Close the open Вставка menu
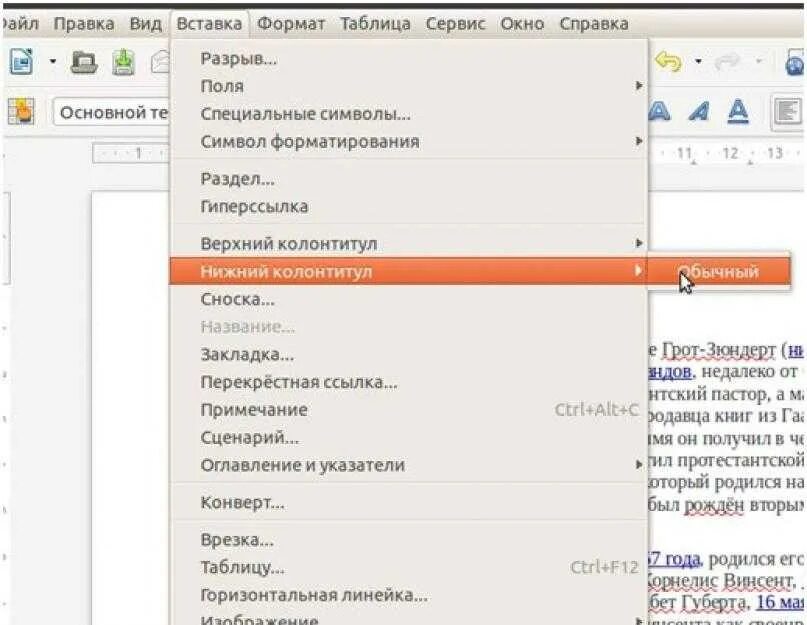 [x=209, y=24]
